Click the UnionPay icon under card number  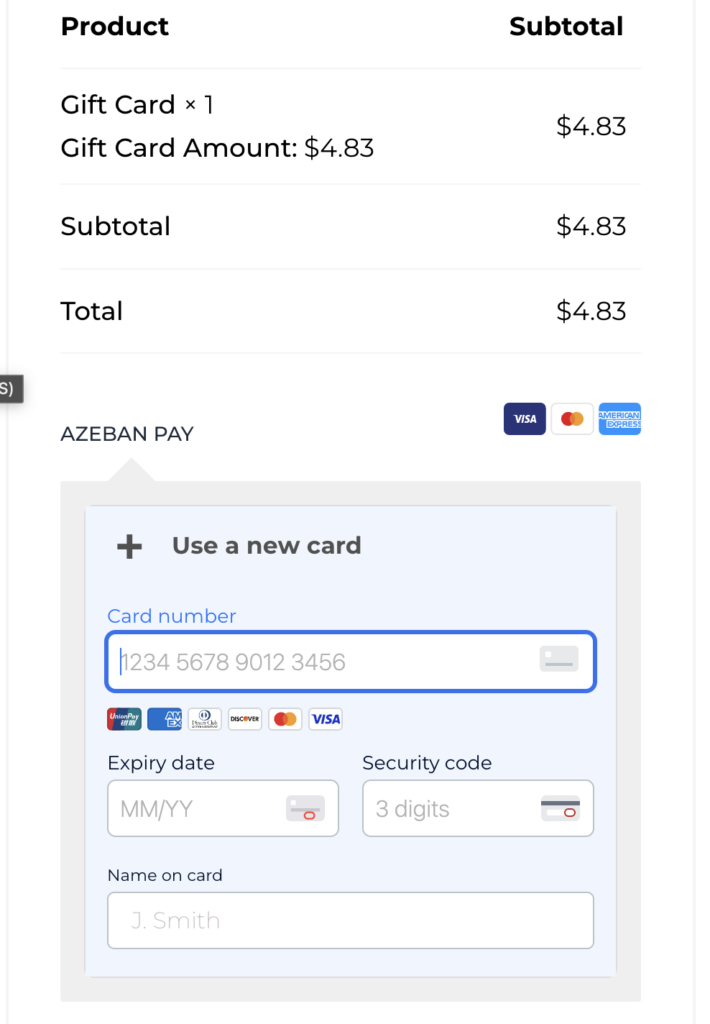[124, 718]
